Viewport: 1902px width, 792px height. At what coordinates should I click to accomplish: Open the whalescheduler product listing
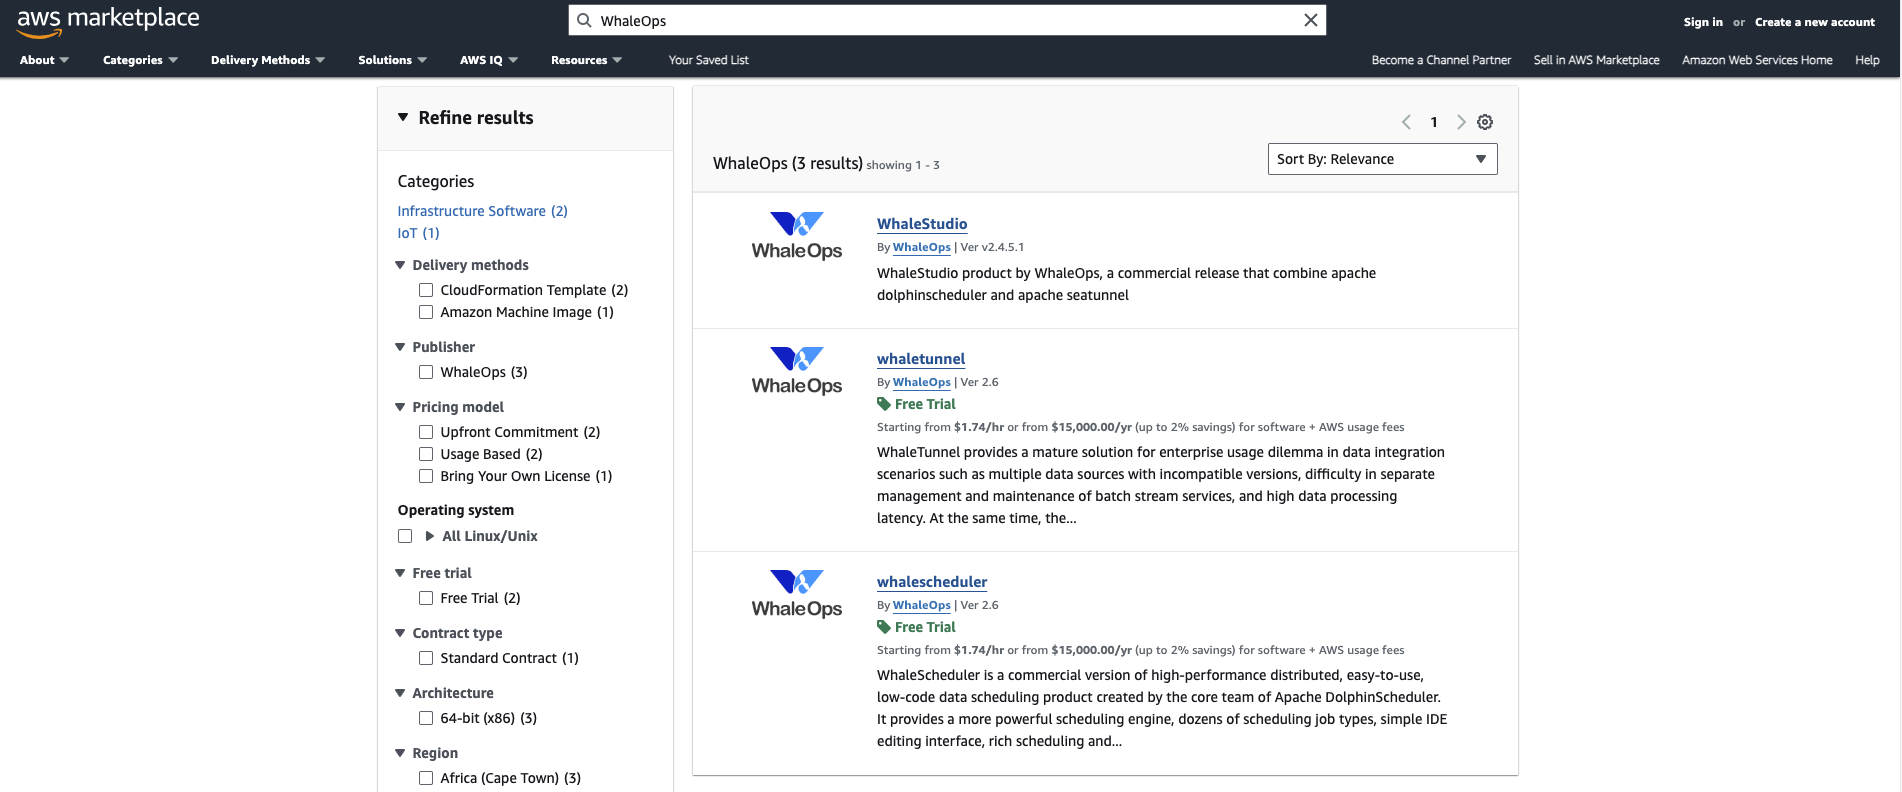click(932, 582)
